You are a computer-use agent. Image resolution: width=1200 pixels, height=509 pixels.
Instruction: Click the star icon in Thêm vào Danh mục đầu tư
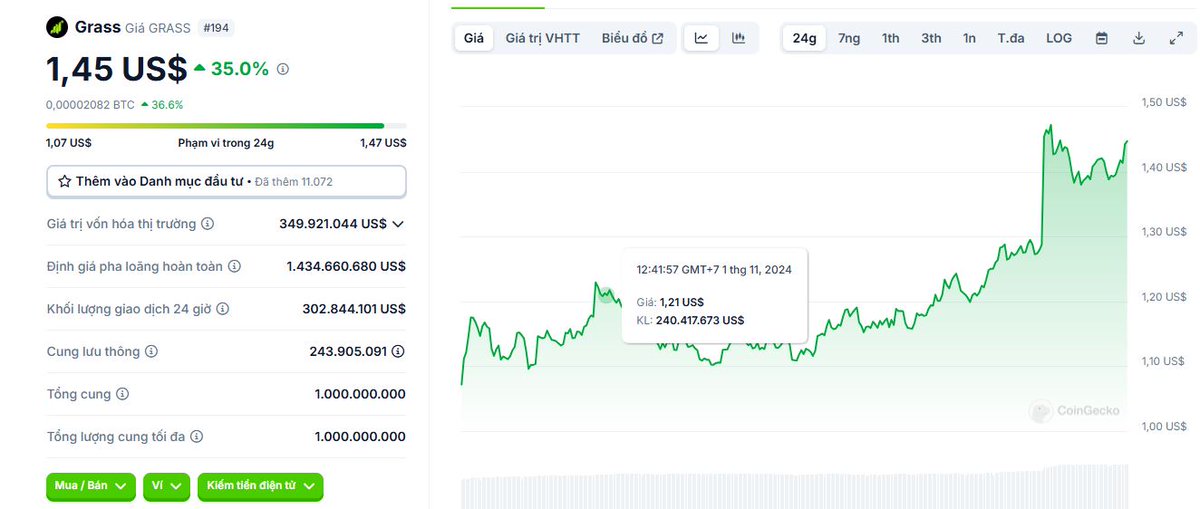(65, 181)
